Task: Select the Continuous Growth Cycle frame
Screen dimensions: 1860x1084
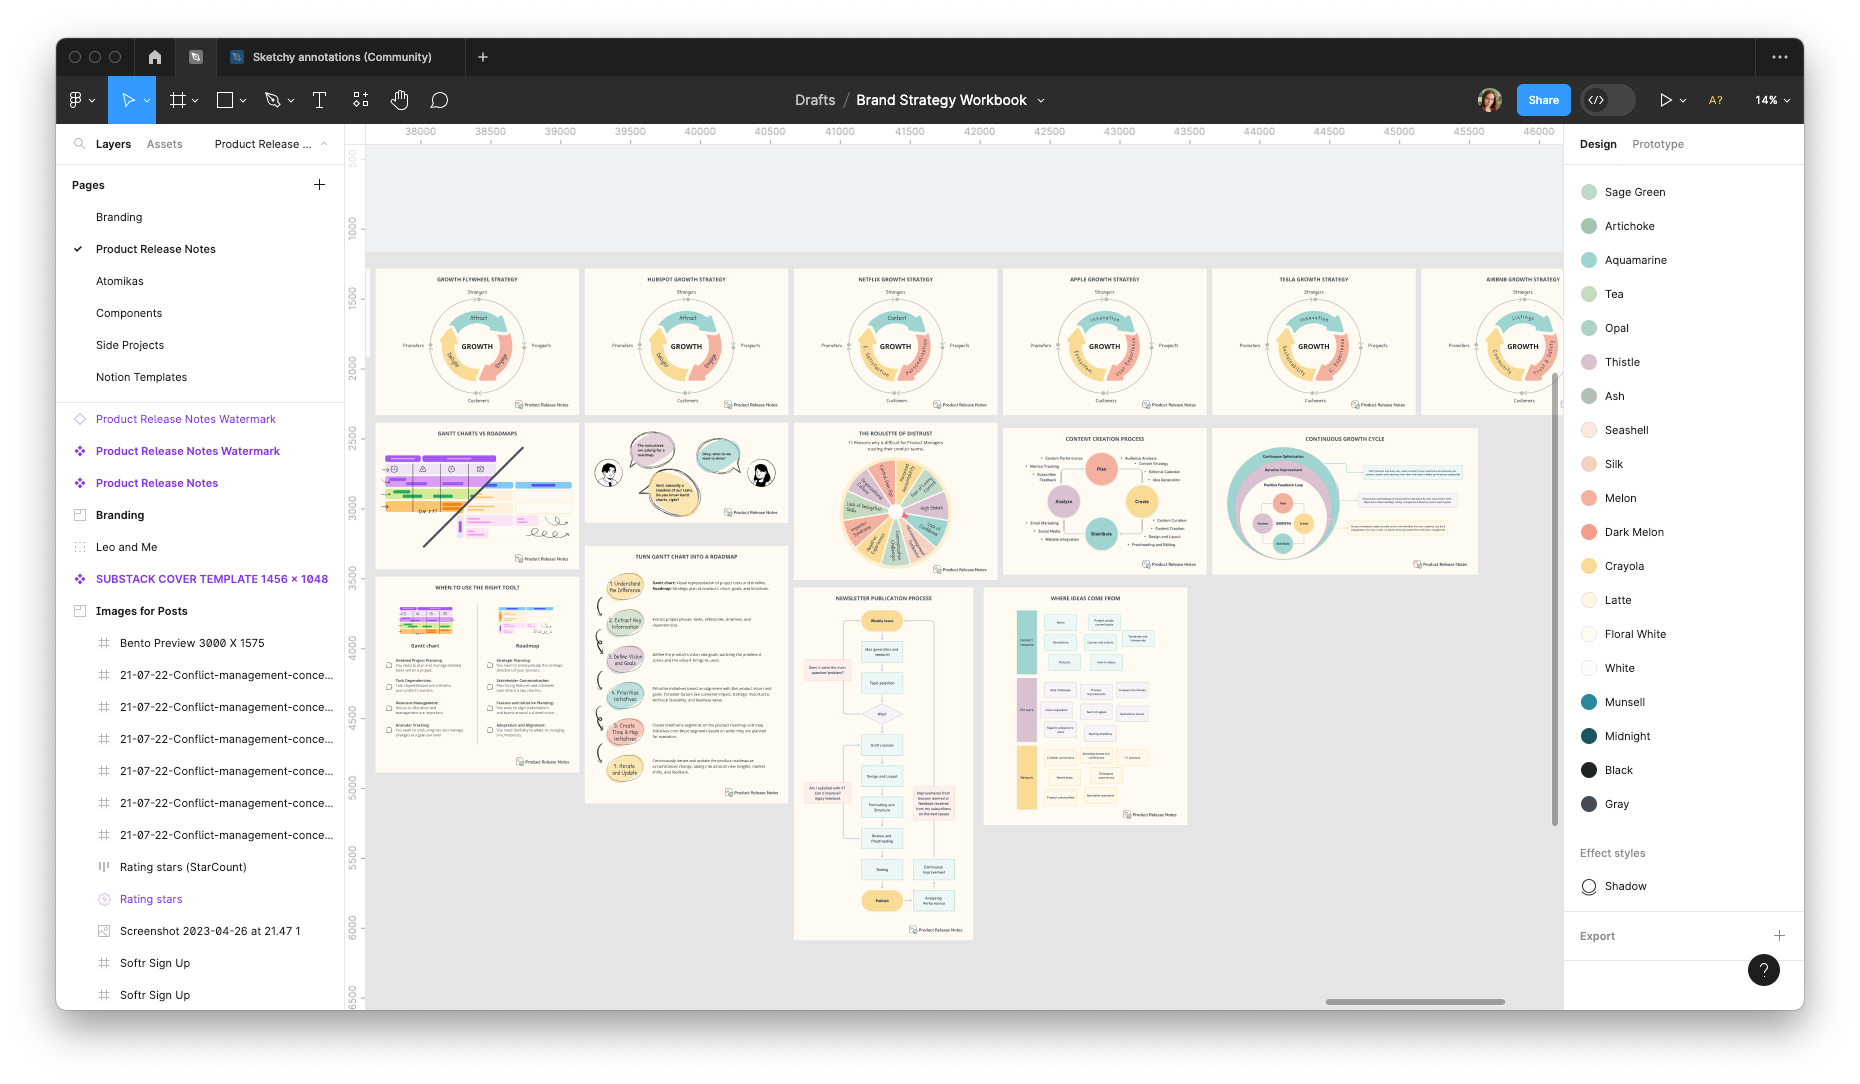Action: [1345, 501]
